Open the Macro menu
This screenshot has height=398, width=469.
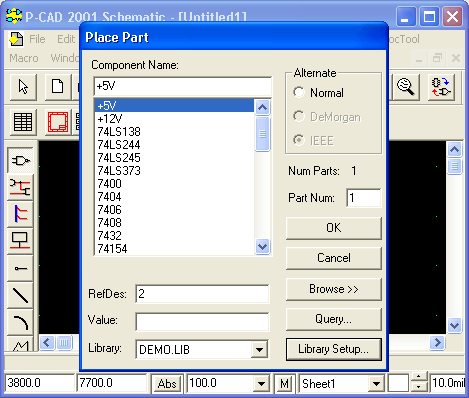tap(24, 58)
